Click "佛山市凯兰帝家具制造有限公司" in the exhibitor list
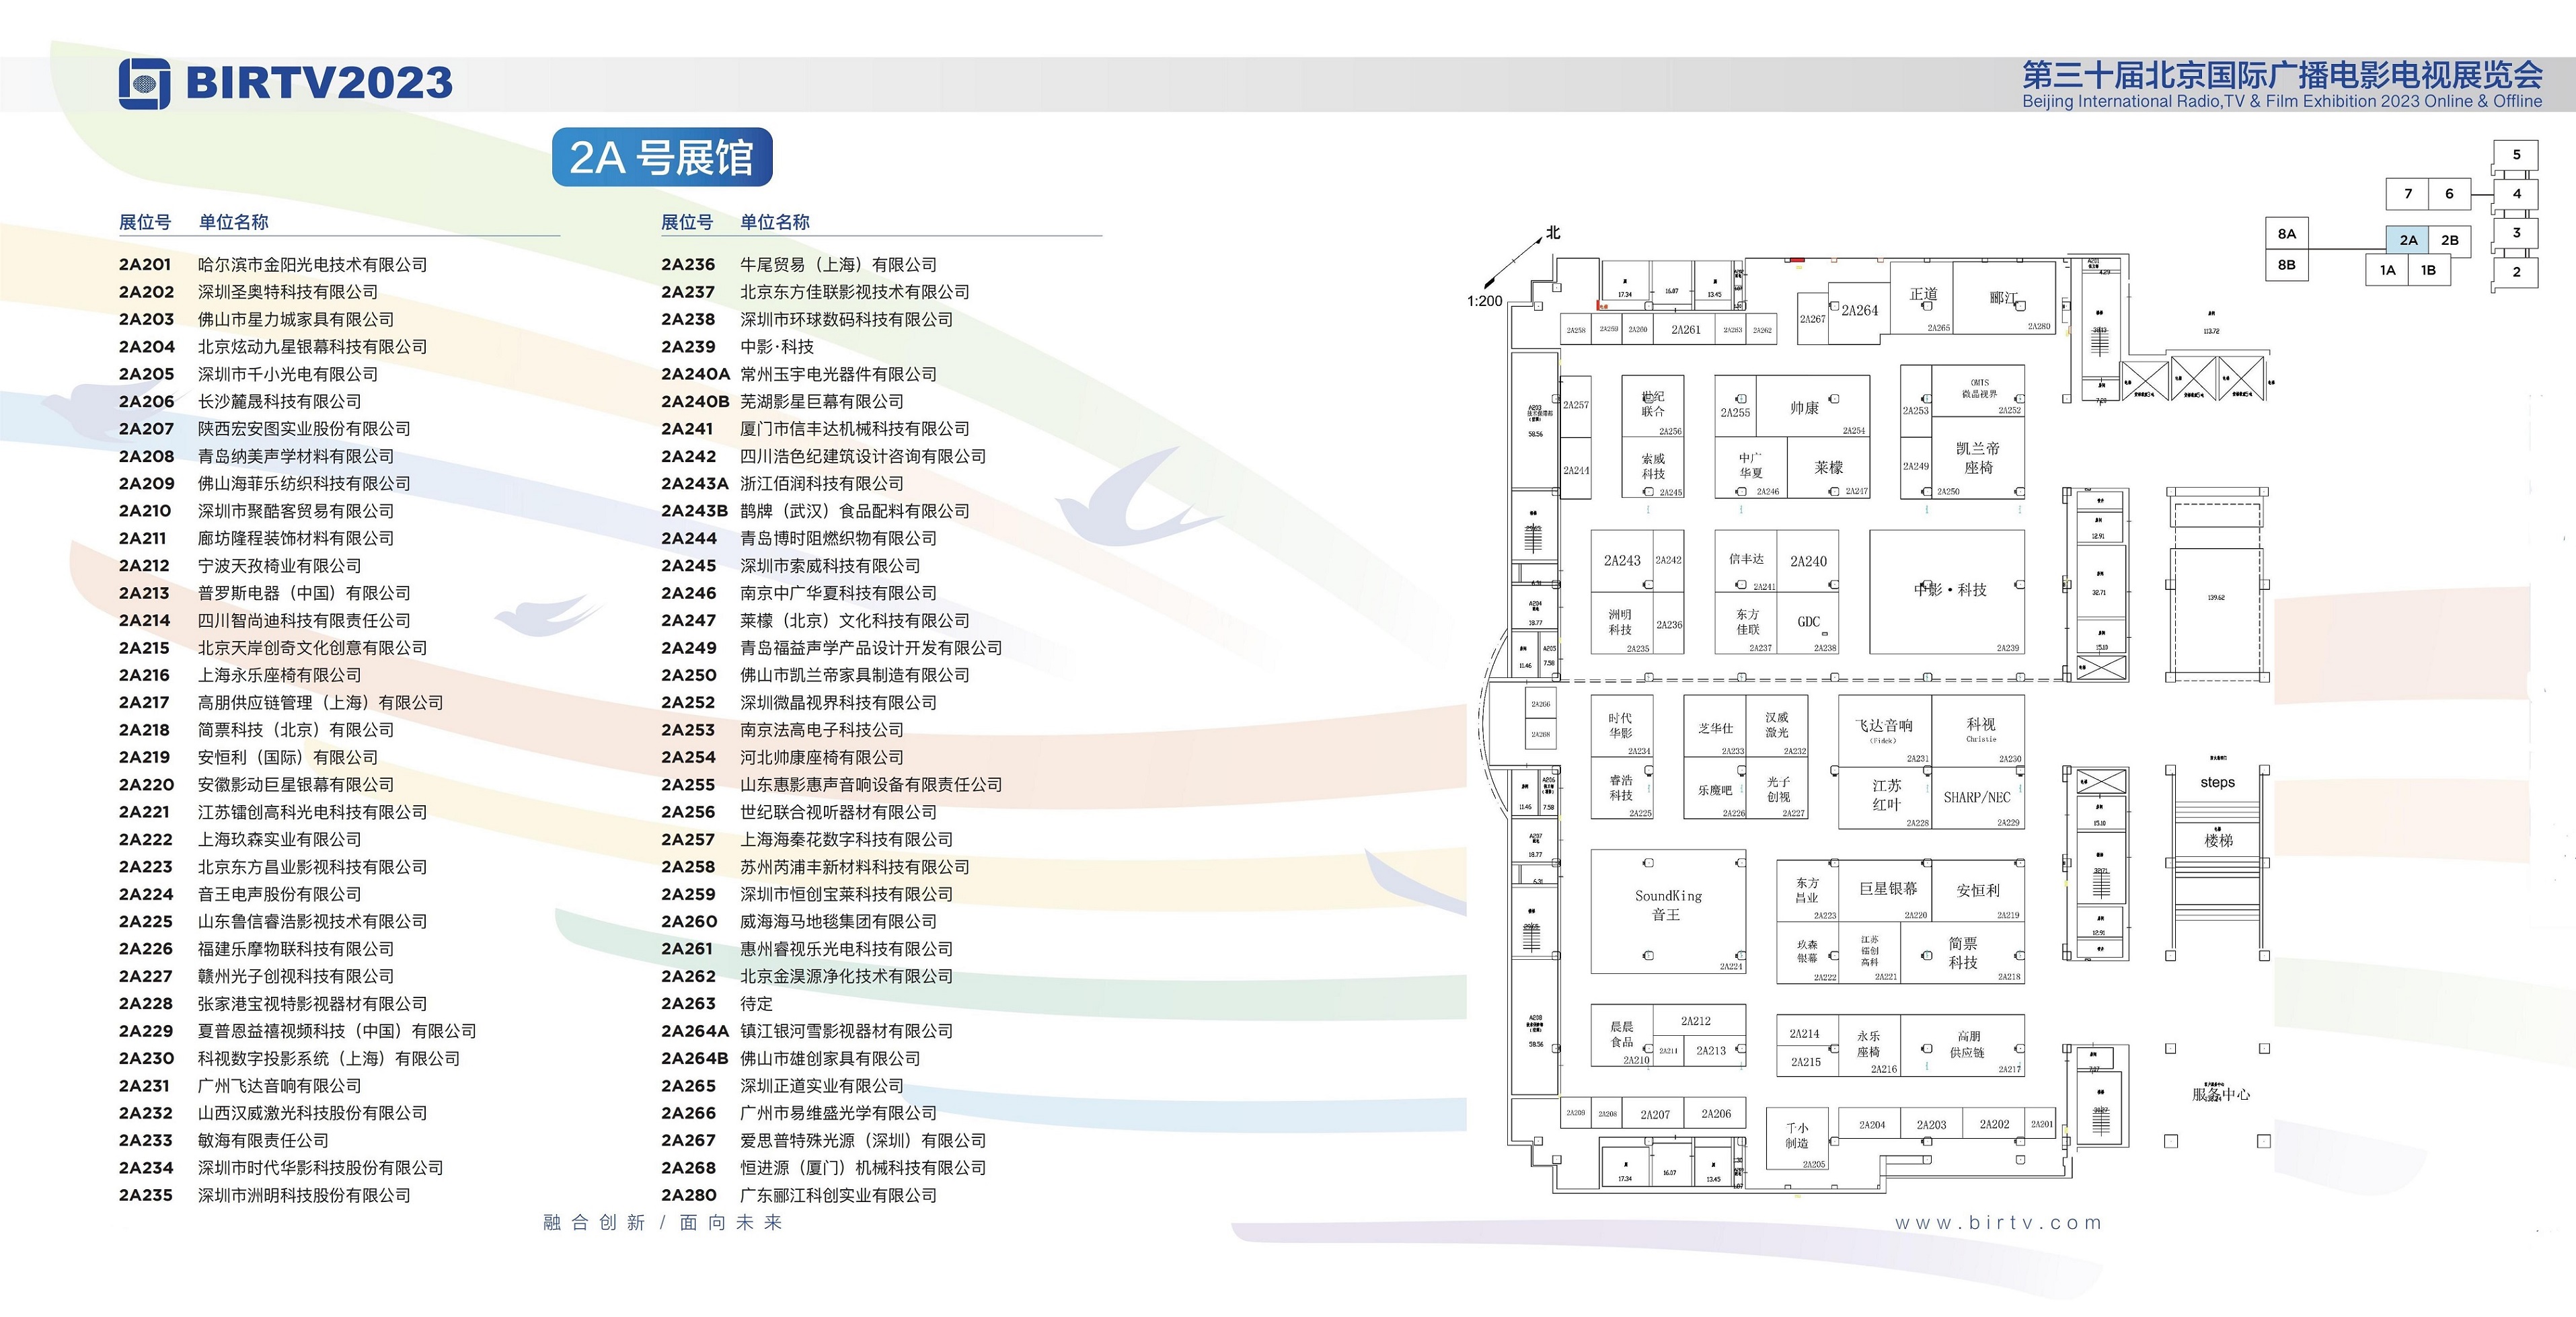The width and height of the screenshot is (2576, 1317). pos(854,675)
